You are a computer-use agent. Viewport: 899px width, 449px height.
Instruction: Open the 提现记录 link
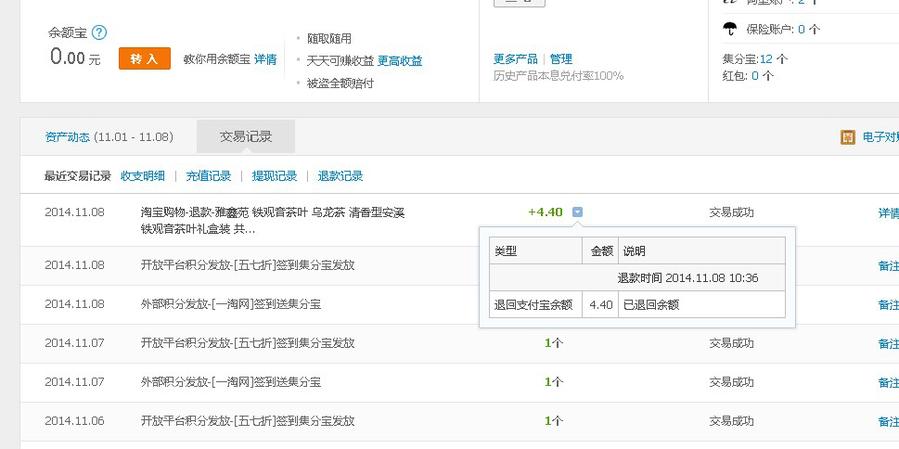[275, 176]
